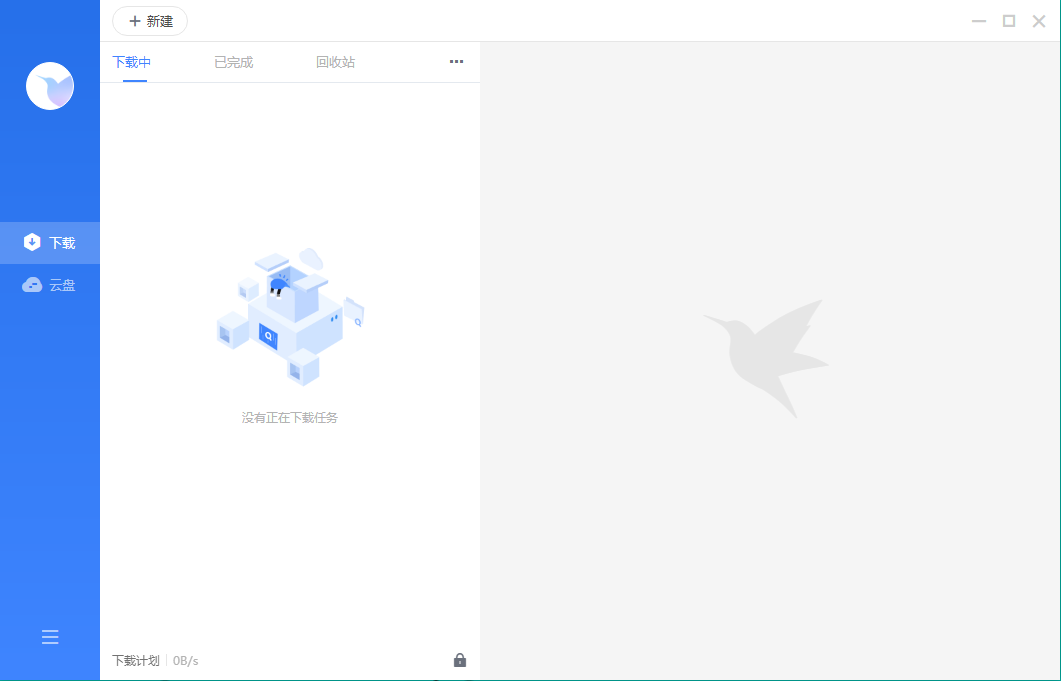The image size is (1061, 681).
Task: Minimize the application window
Action: pos(979,21)
